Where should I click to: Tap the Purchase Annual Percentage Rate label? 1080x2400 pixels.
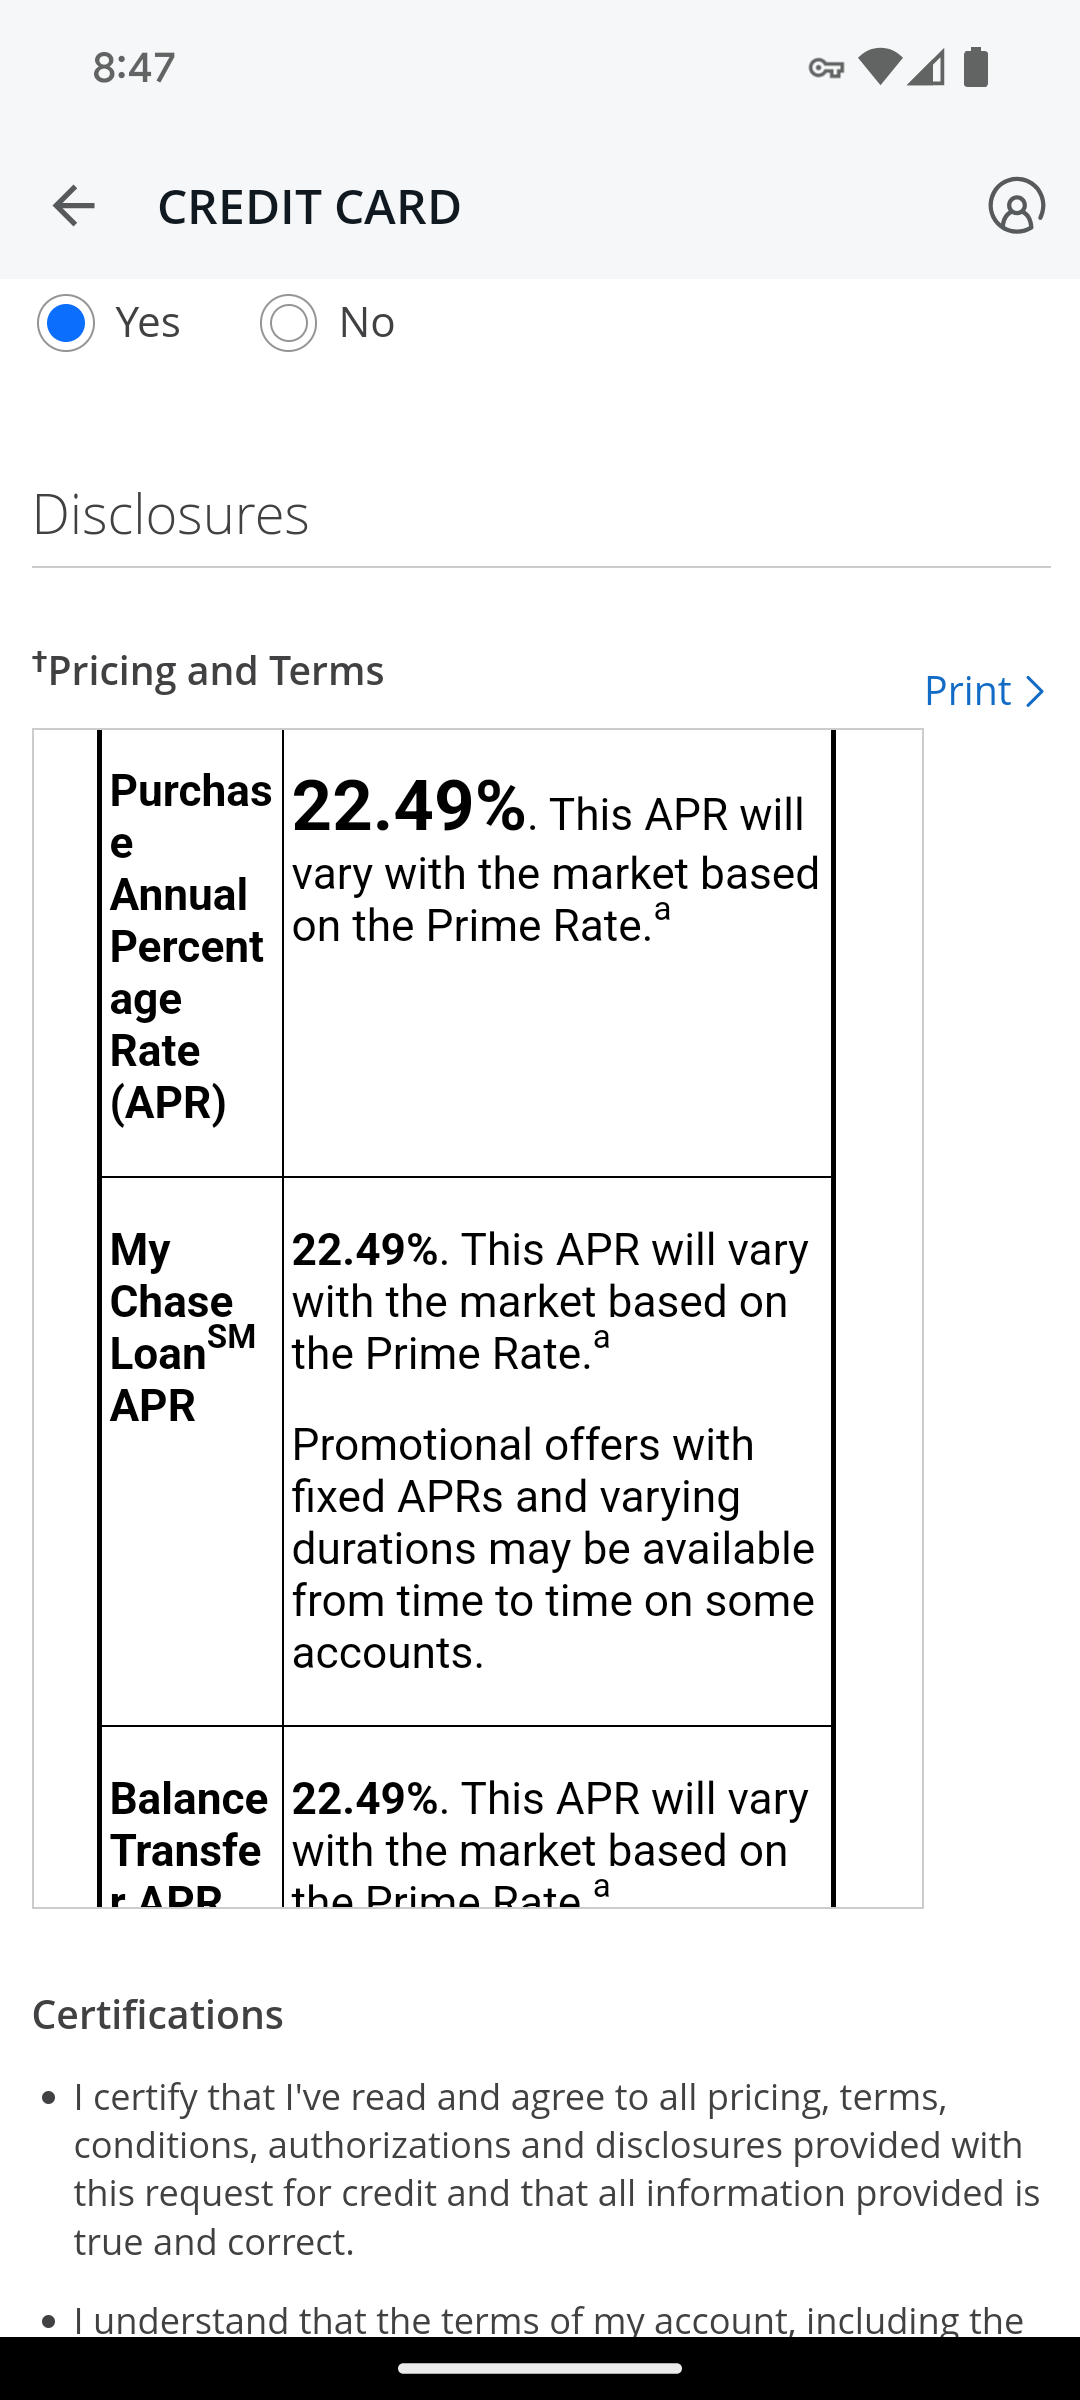pos(189,946)
